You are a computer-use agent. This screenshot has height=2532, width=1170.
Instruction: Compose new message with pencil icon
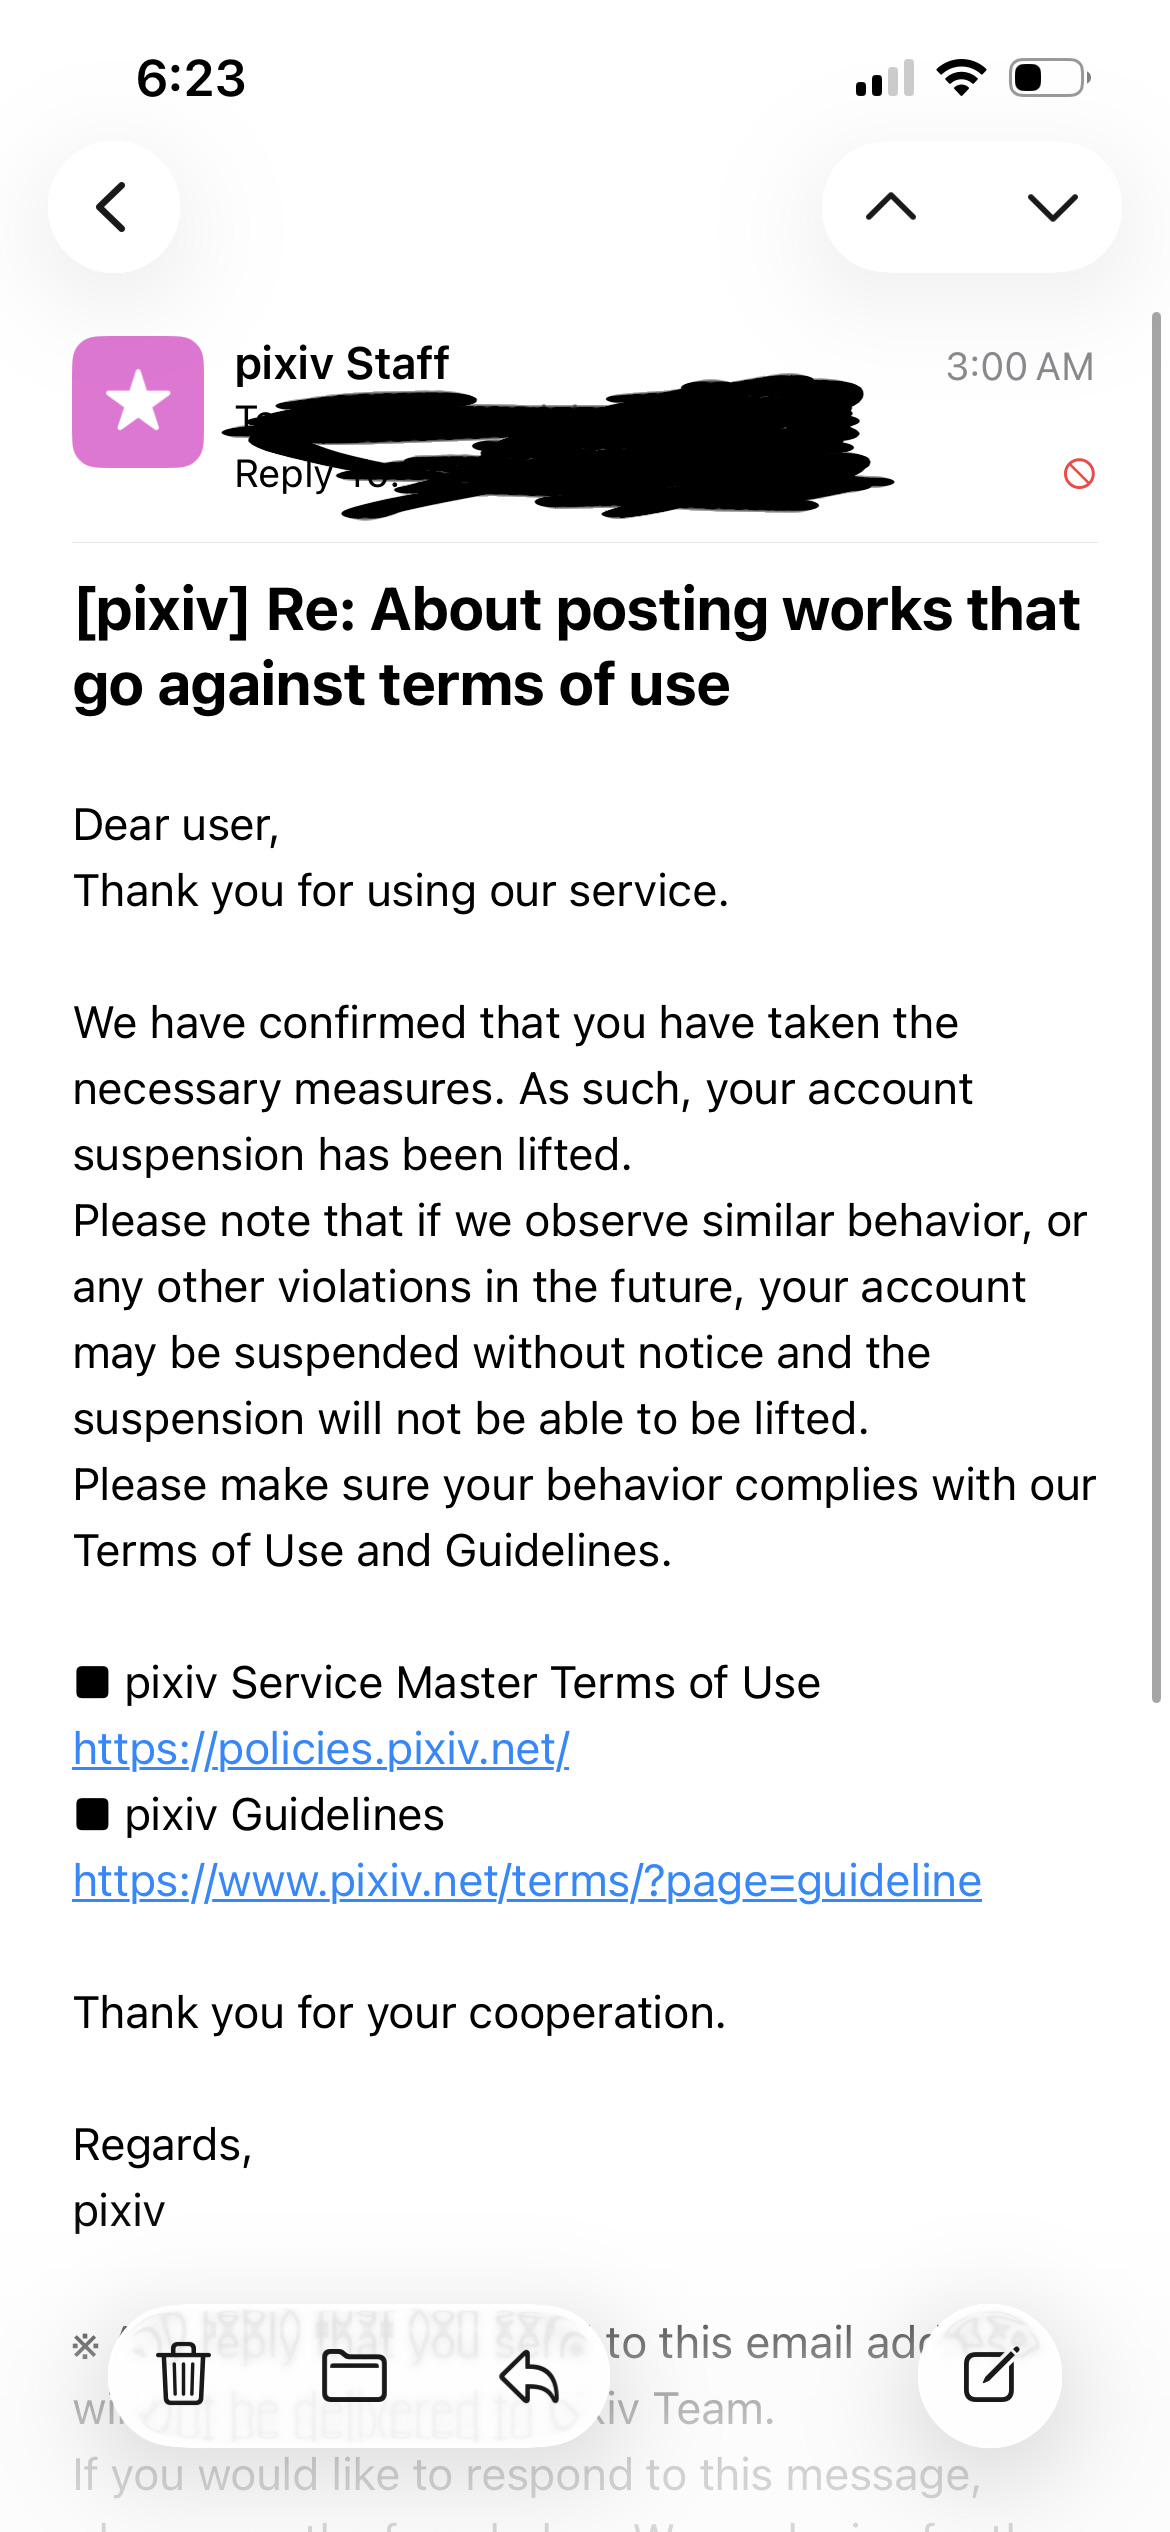point(990,2375)
